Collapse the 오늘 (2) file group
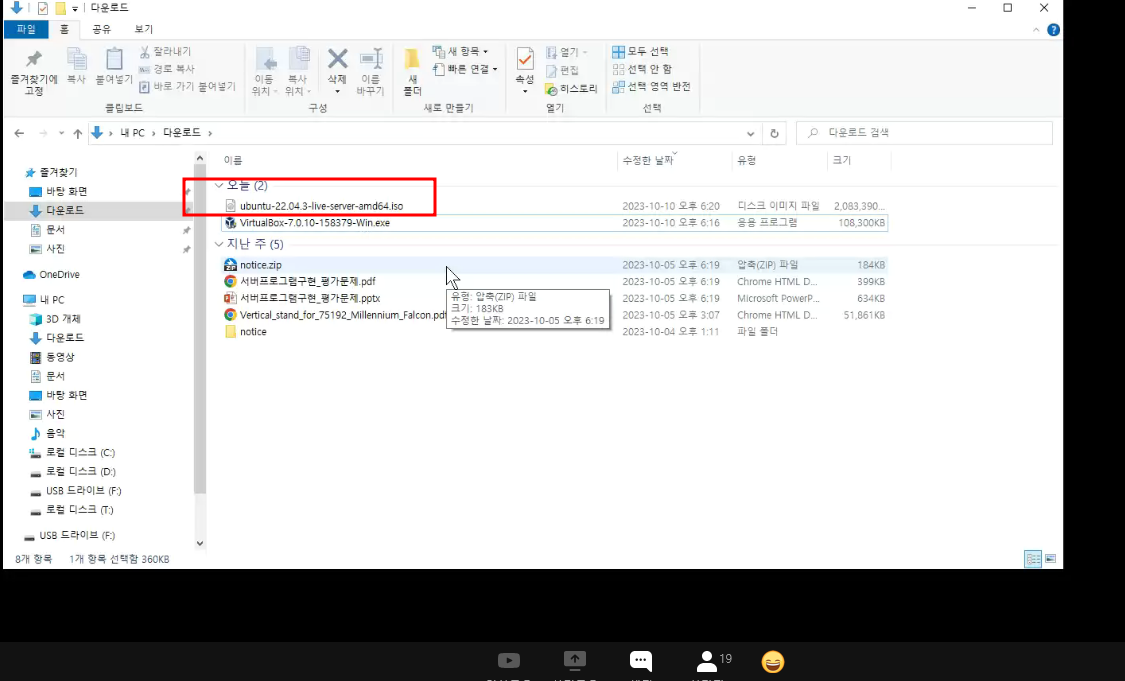1125x681 pixels. point(219,185)
